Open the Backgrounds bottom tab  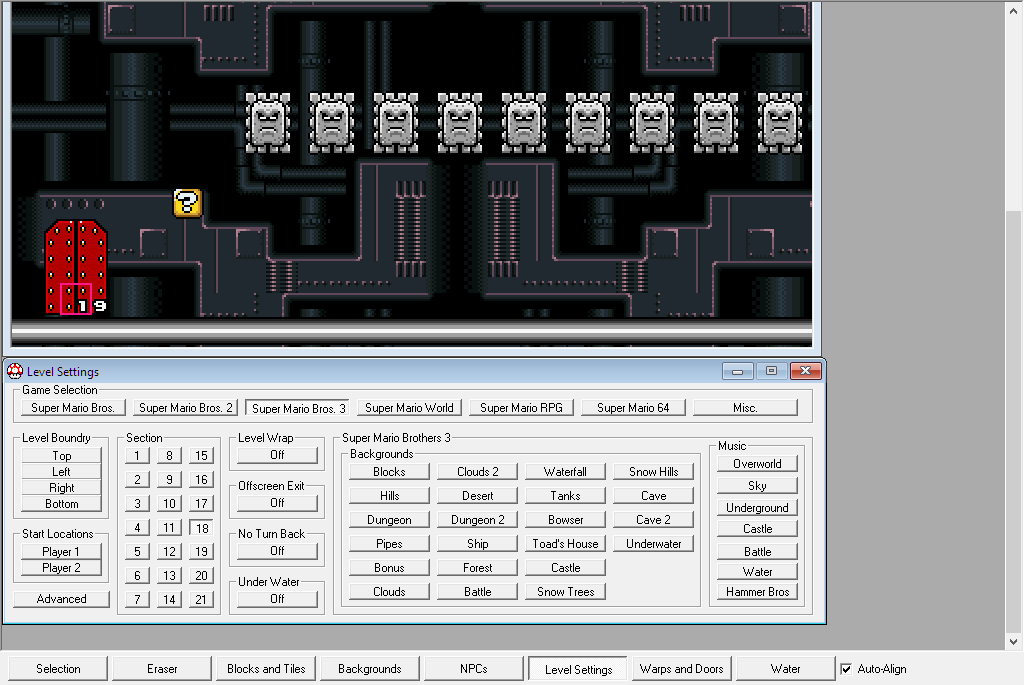pyautogui.click(x=370, y=669)
